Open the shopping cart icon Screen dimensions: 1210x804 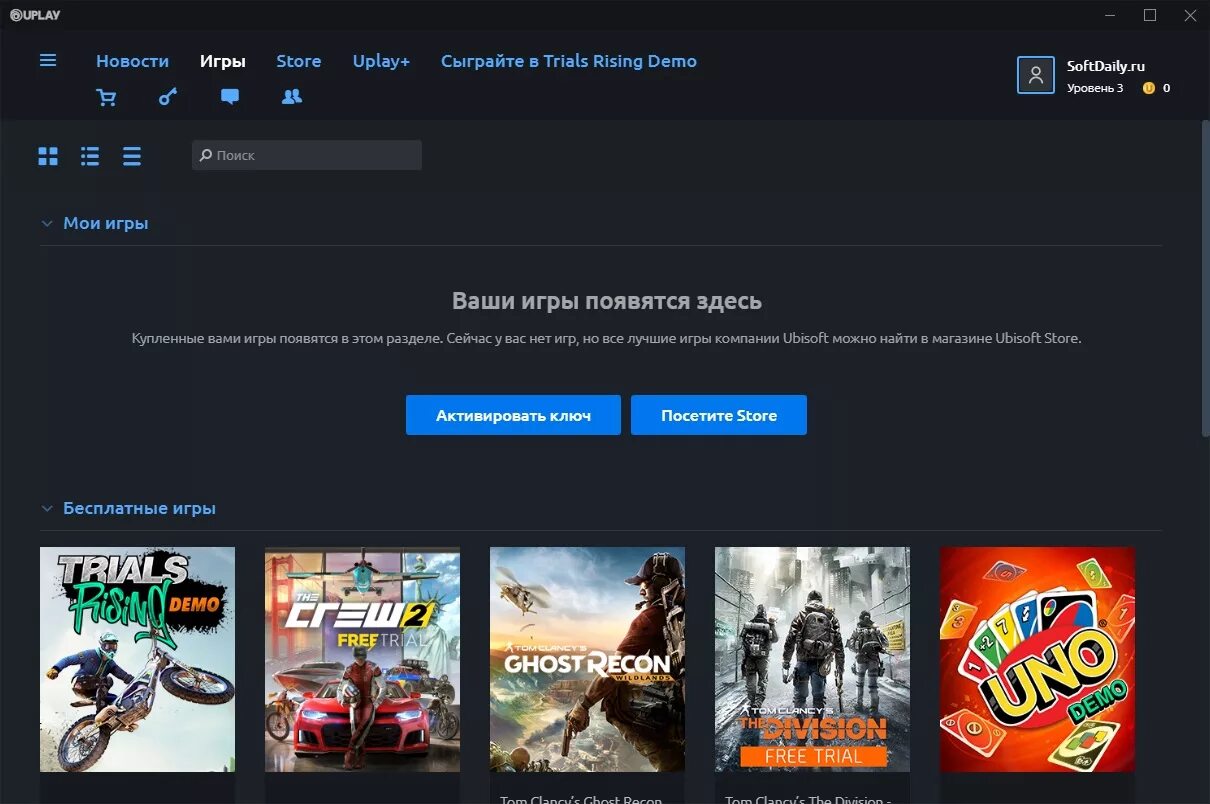click(106, 97)
